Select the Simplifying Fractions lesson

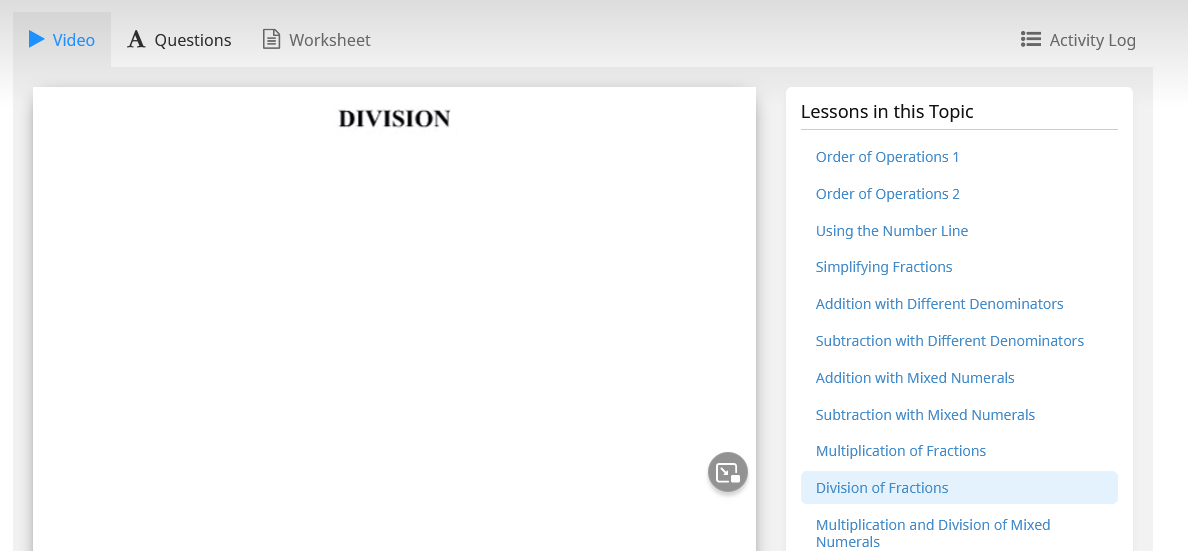(883, 267)
